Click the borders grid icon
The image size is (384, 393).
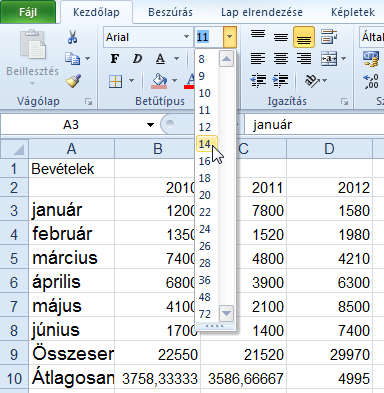pyautogui.click(x=115, y=81)
